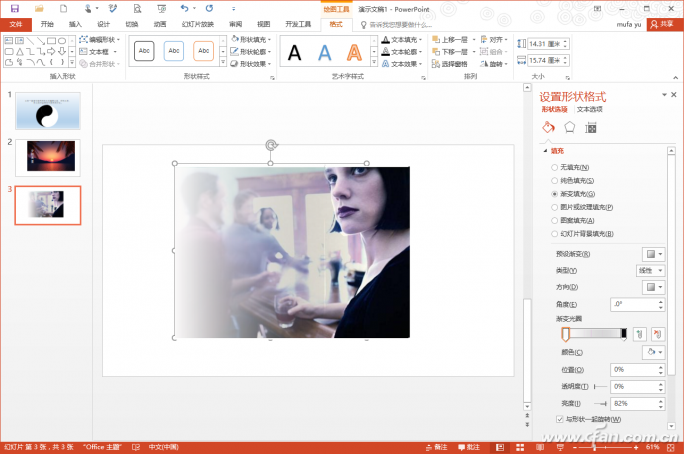Toggle 与形状一起旋转 checkbox
Viewport: 685px width, 454px height.
(558, 419)
